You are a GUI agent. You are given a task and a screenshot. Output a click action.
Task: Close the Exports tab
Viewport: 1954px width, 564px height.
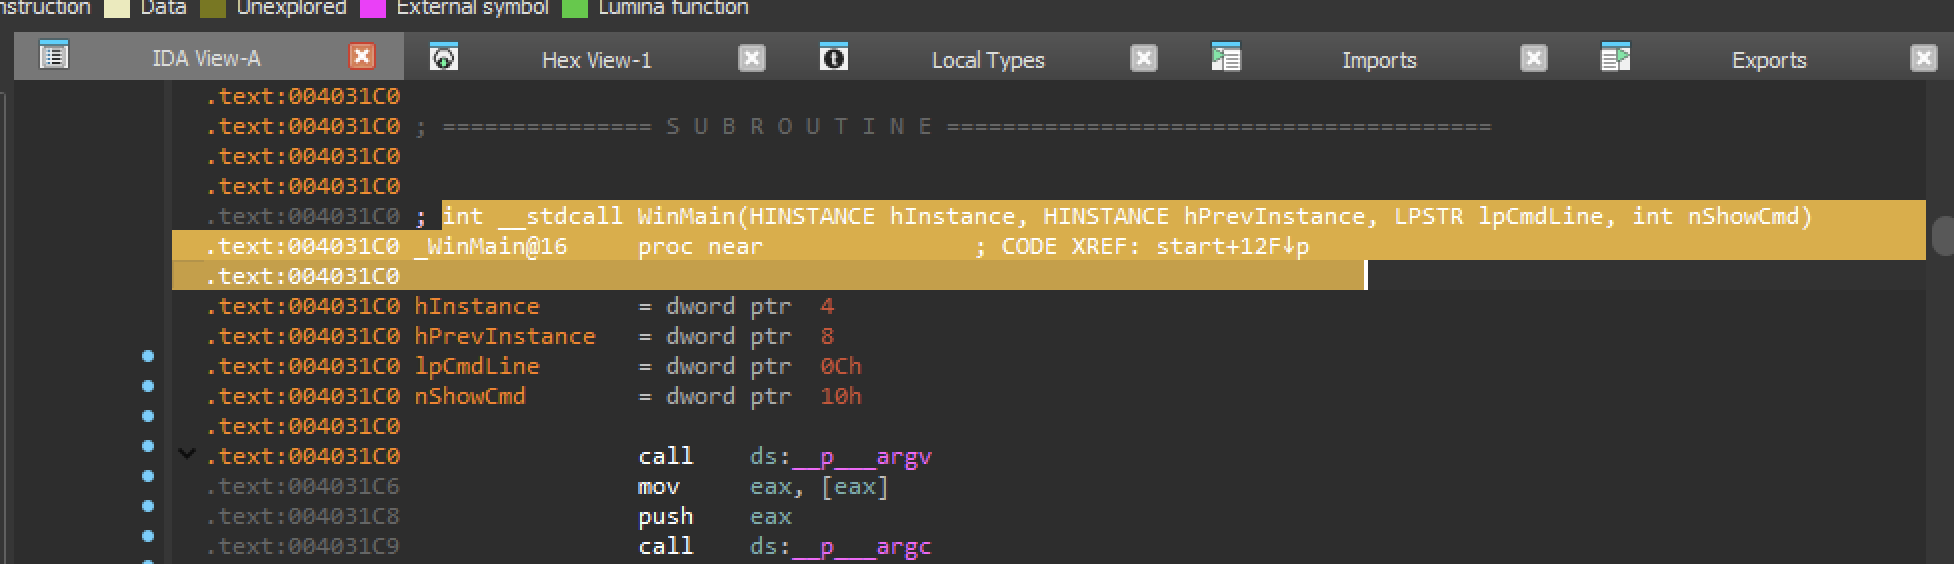point(1924,58)
